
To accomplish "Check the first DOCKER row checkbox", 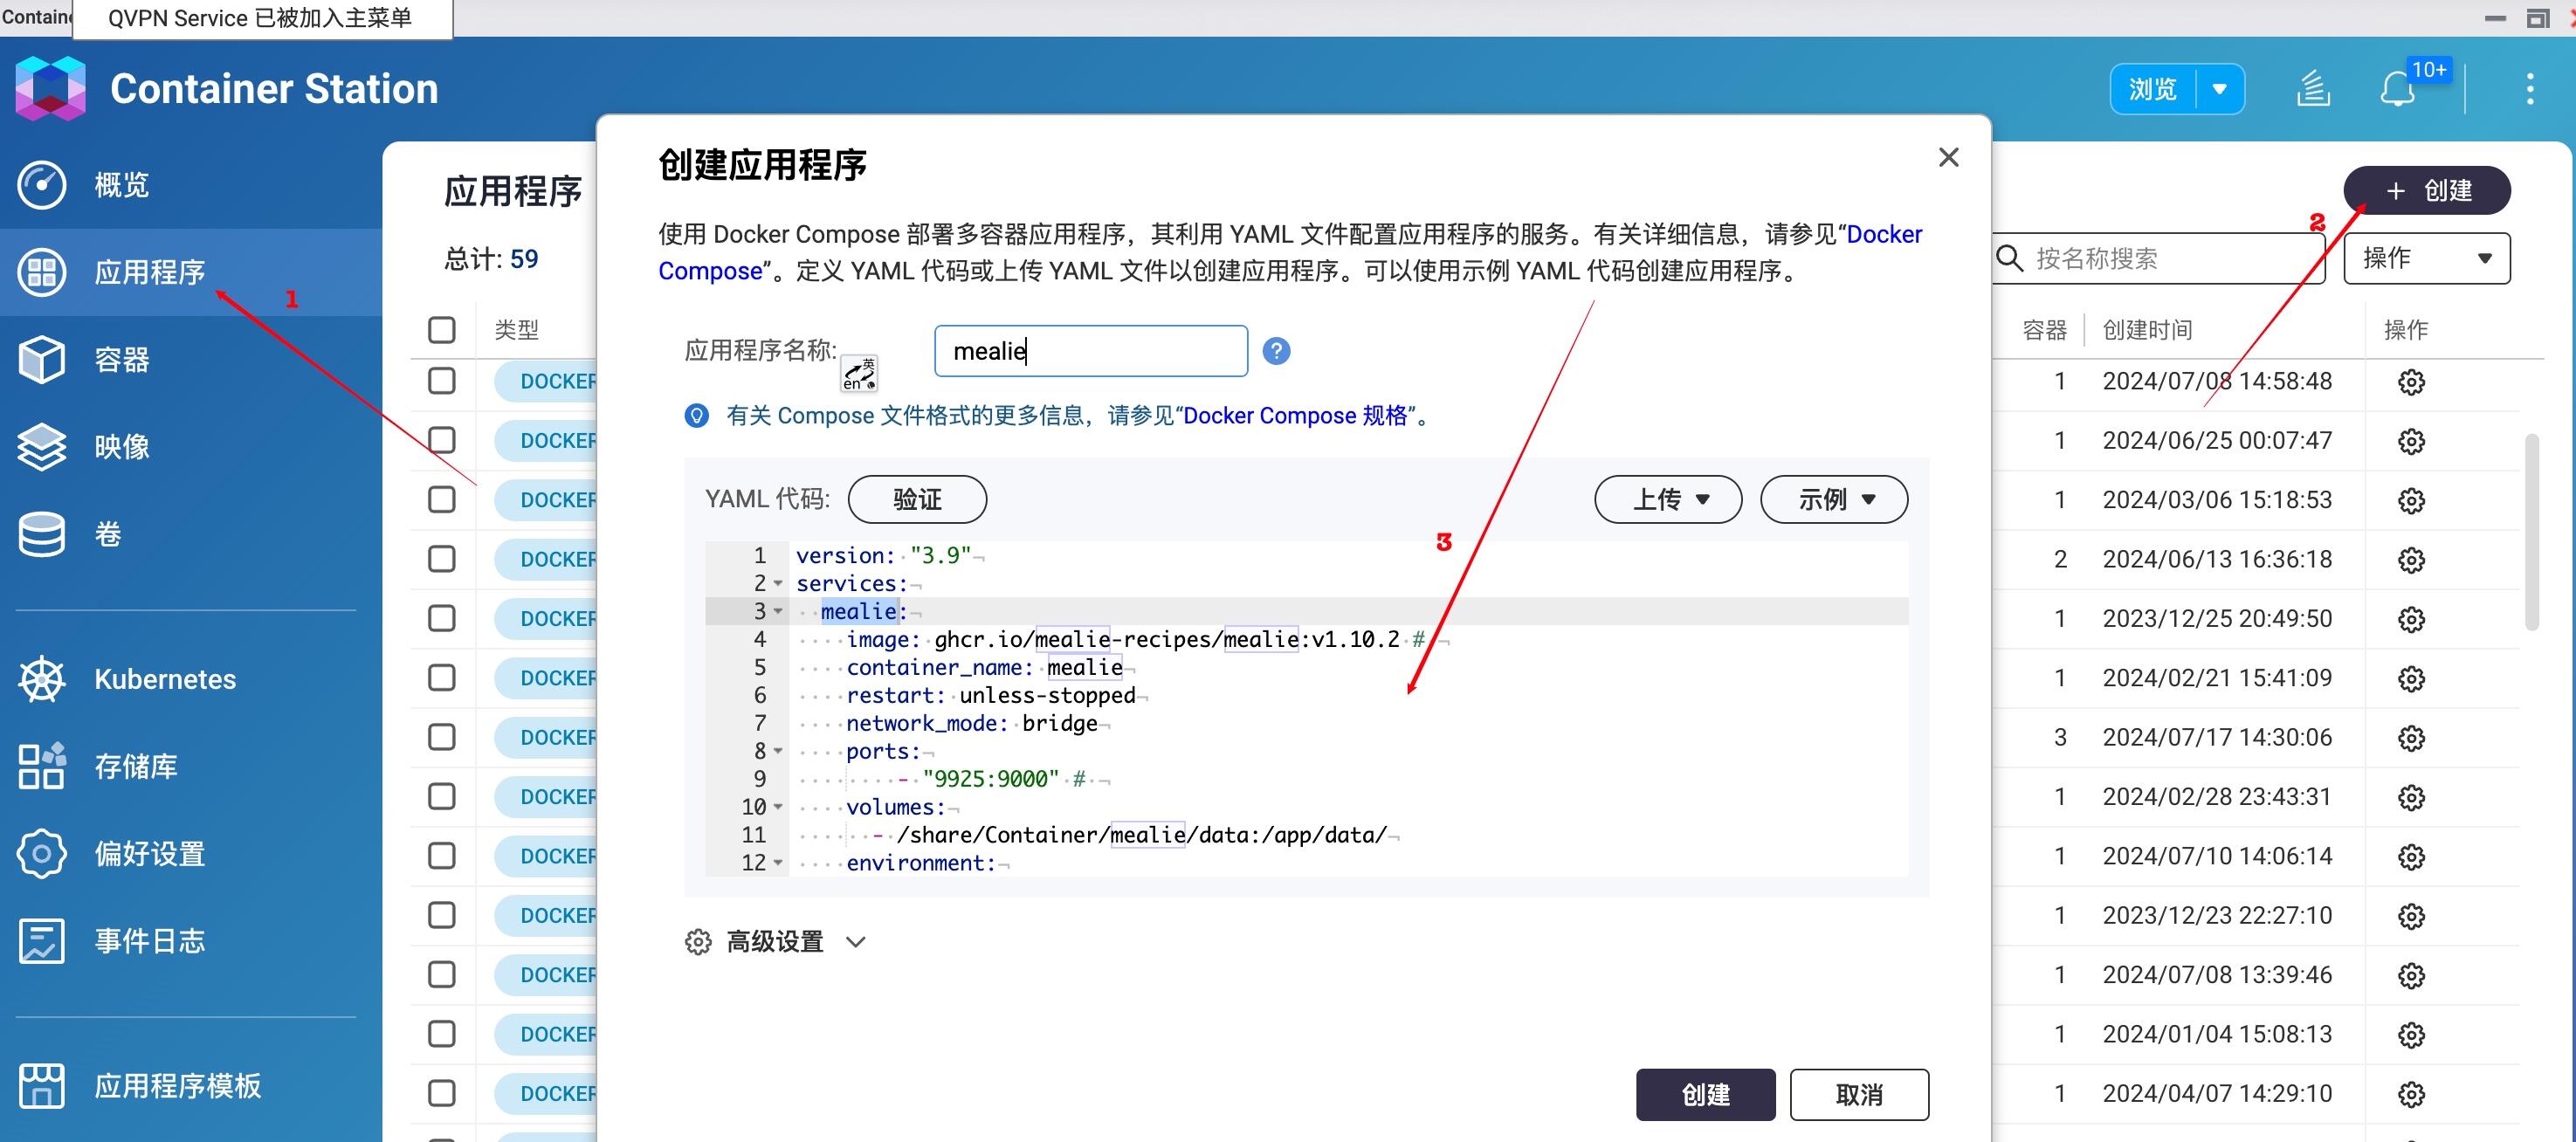I will 442,381.
